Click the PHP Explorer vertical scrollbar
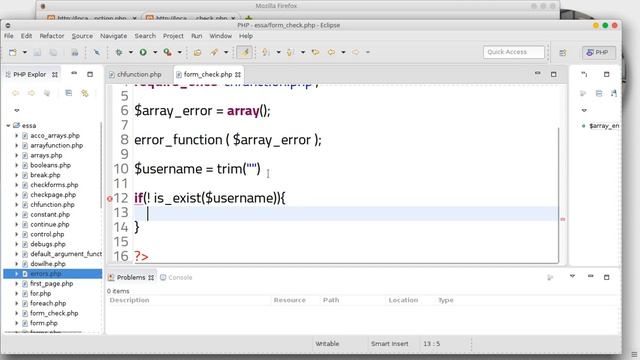Image resolution: width=640 pixels, height=360 pixels. 101,164
